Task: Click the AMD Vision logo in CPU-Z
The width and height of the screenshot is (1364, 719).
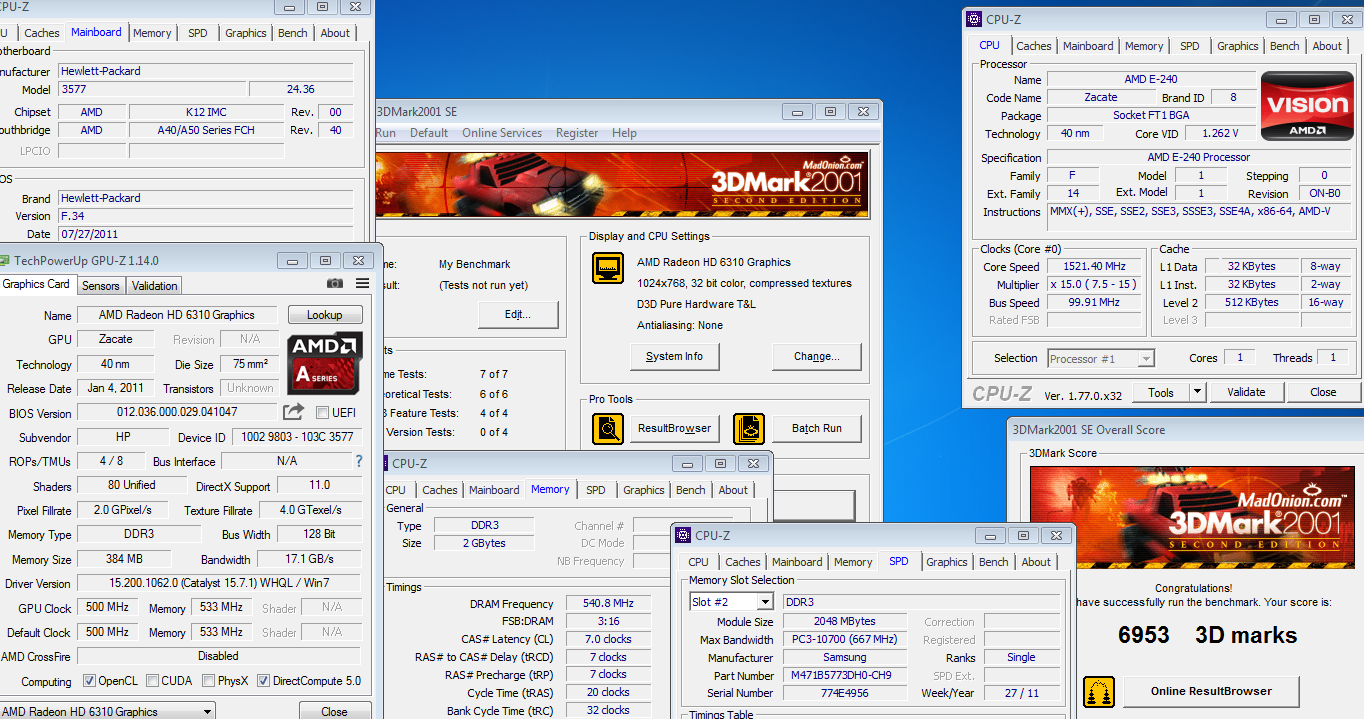Action: point(1308,106)
